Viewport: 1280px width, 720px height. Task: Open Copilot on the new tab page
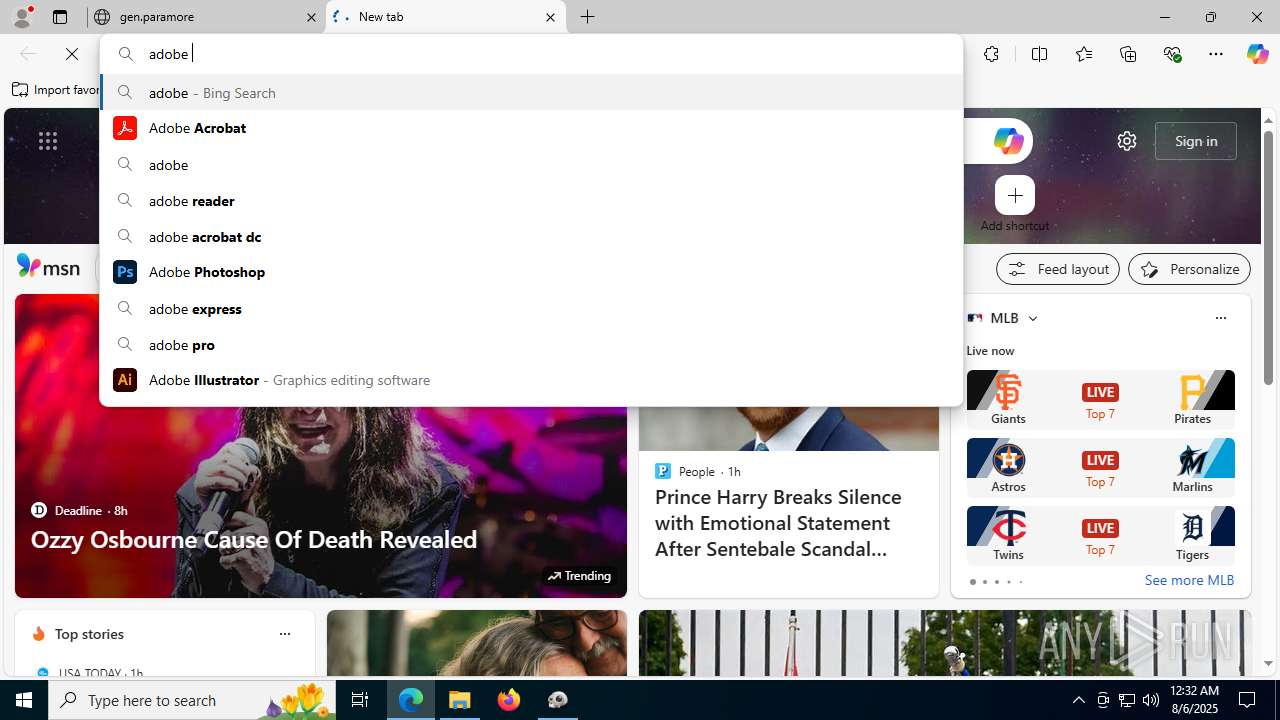point(1008,141)
